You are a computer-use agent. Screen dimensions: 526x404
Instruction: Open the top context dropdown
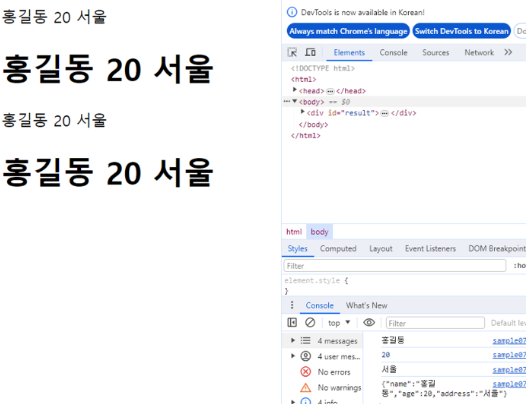click(x=339, y=323)
